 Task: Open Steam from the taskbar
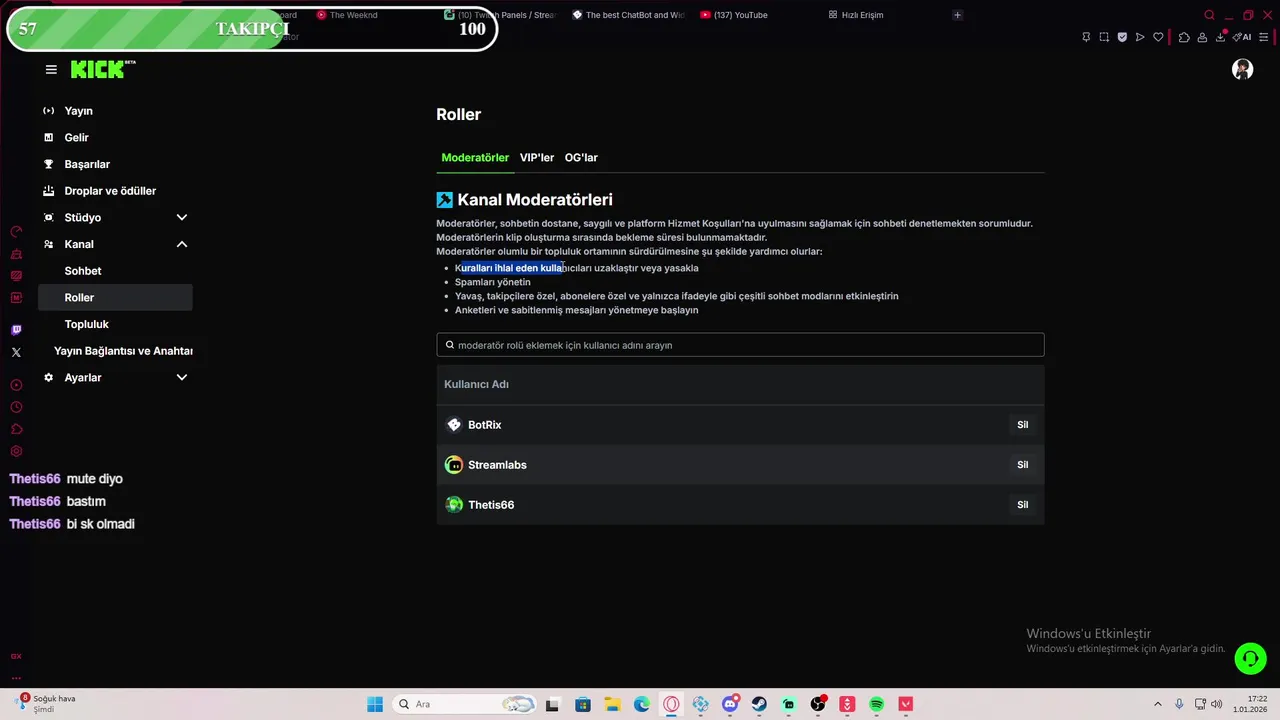pos(759,704)
